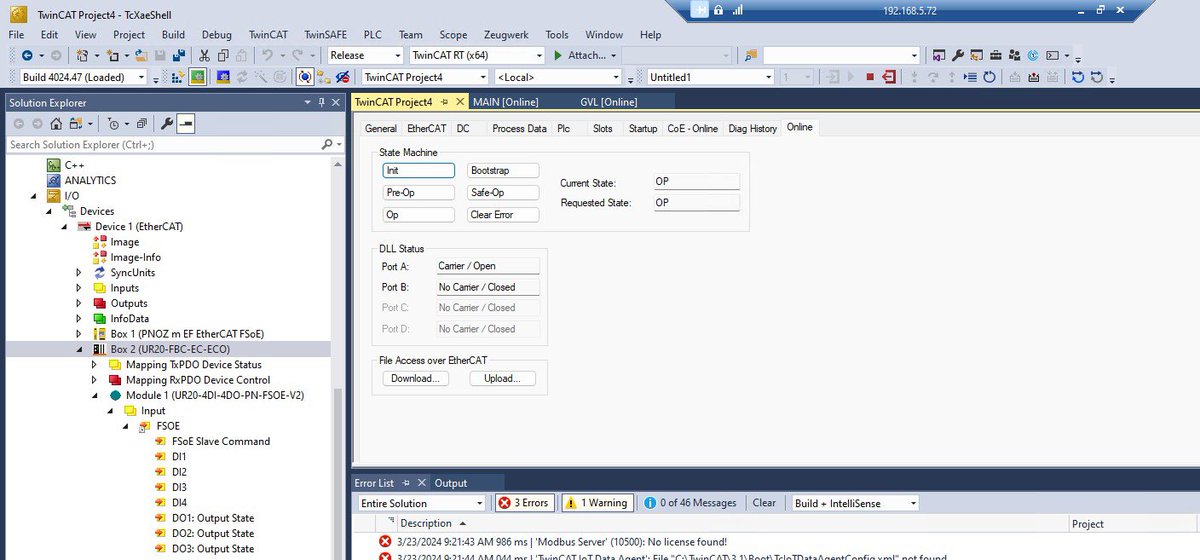Screen dimensions: 1200x560
Task: Select Module 1 (UR20-4DI-4DO-PN-FSOE-V2) item
Action: click(x=215, y=395)
